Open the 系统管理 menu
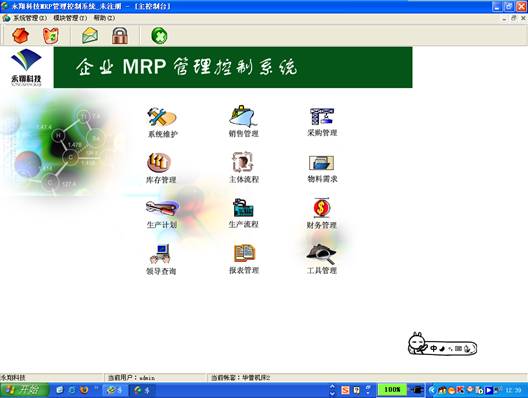 29,18
